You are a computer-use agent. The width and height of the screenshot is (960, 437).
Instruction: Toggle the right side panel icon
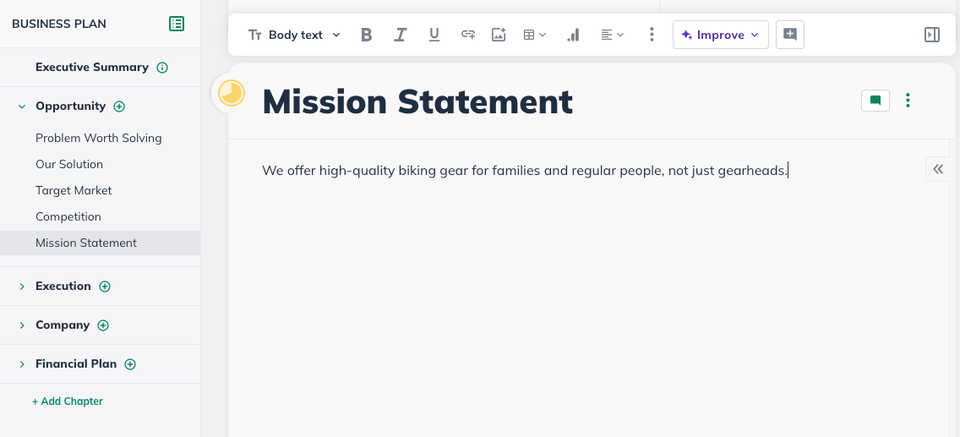pyautogui.click(x=931, y=35)
